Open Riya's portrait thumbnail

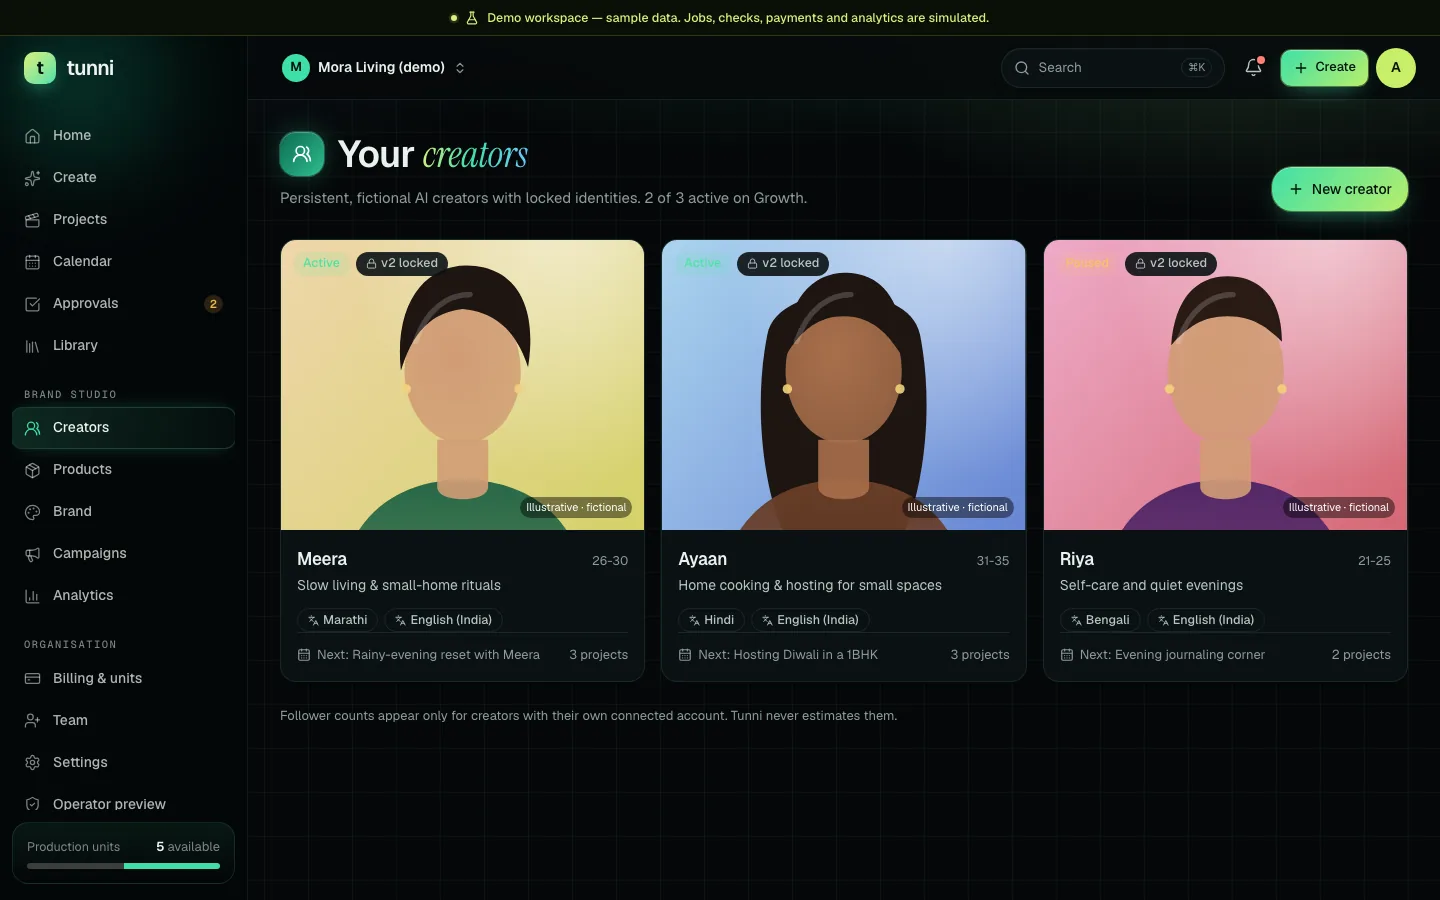point(1225,385)
